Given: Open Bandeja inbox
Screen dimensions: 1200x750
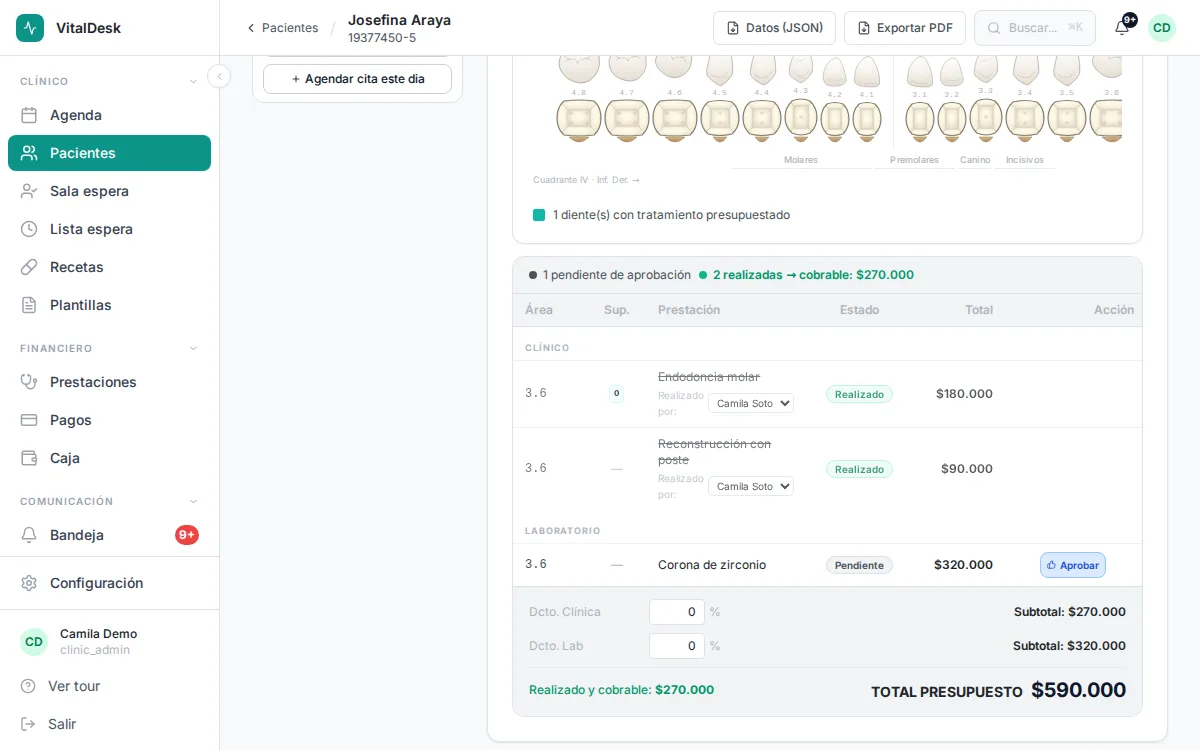Looking at the screenshot, I should click(109, 535).
